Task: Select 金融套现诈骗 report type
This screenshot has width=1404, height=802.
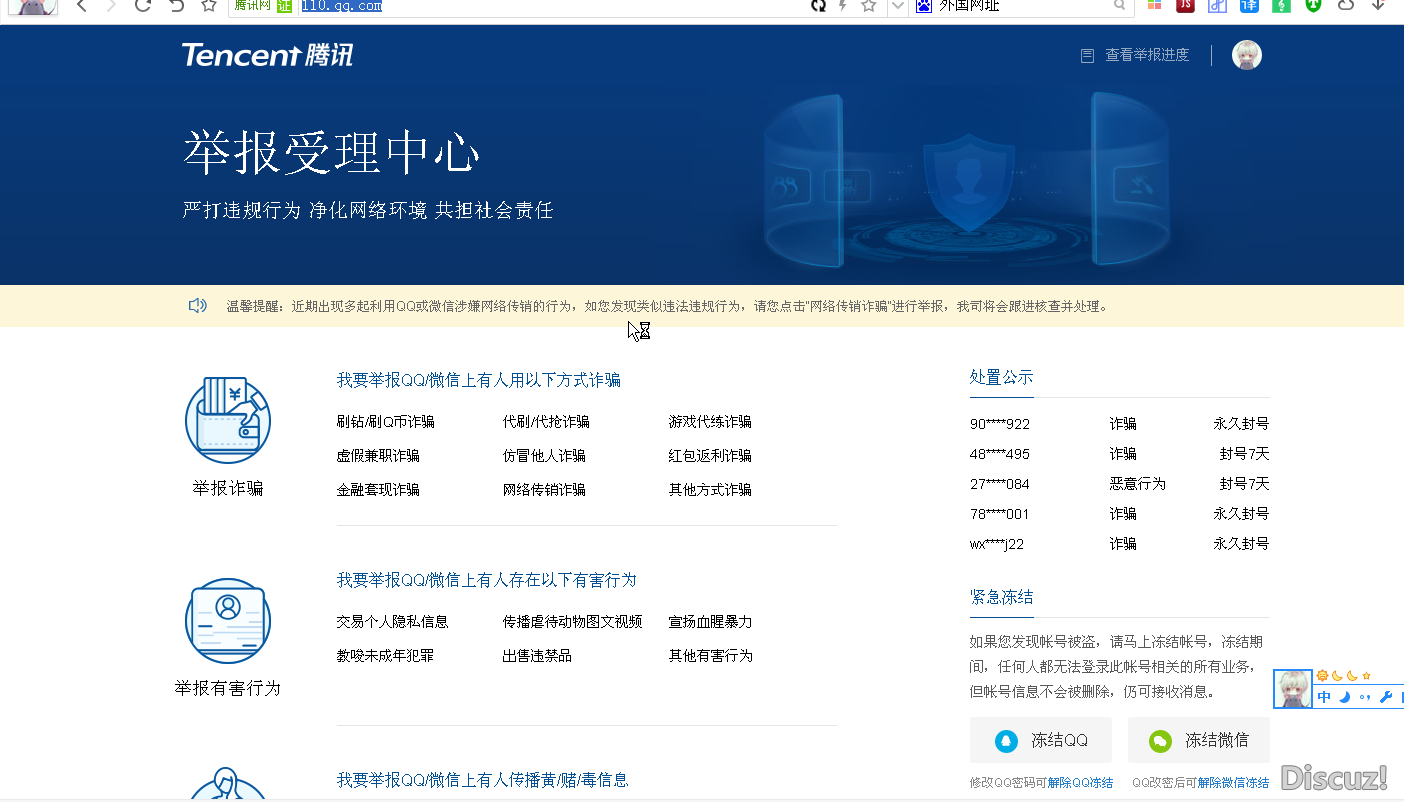Action: coord(378,490)
